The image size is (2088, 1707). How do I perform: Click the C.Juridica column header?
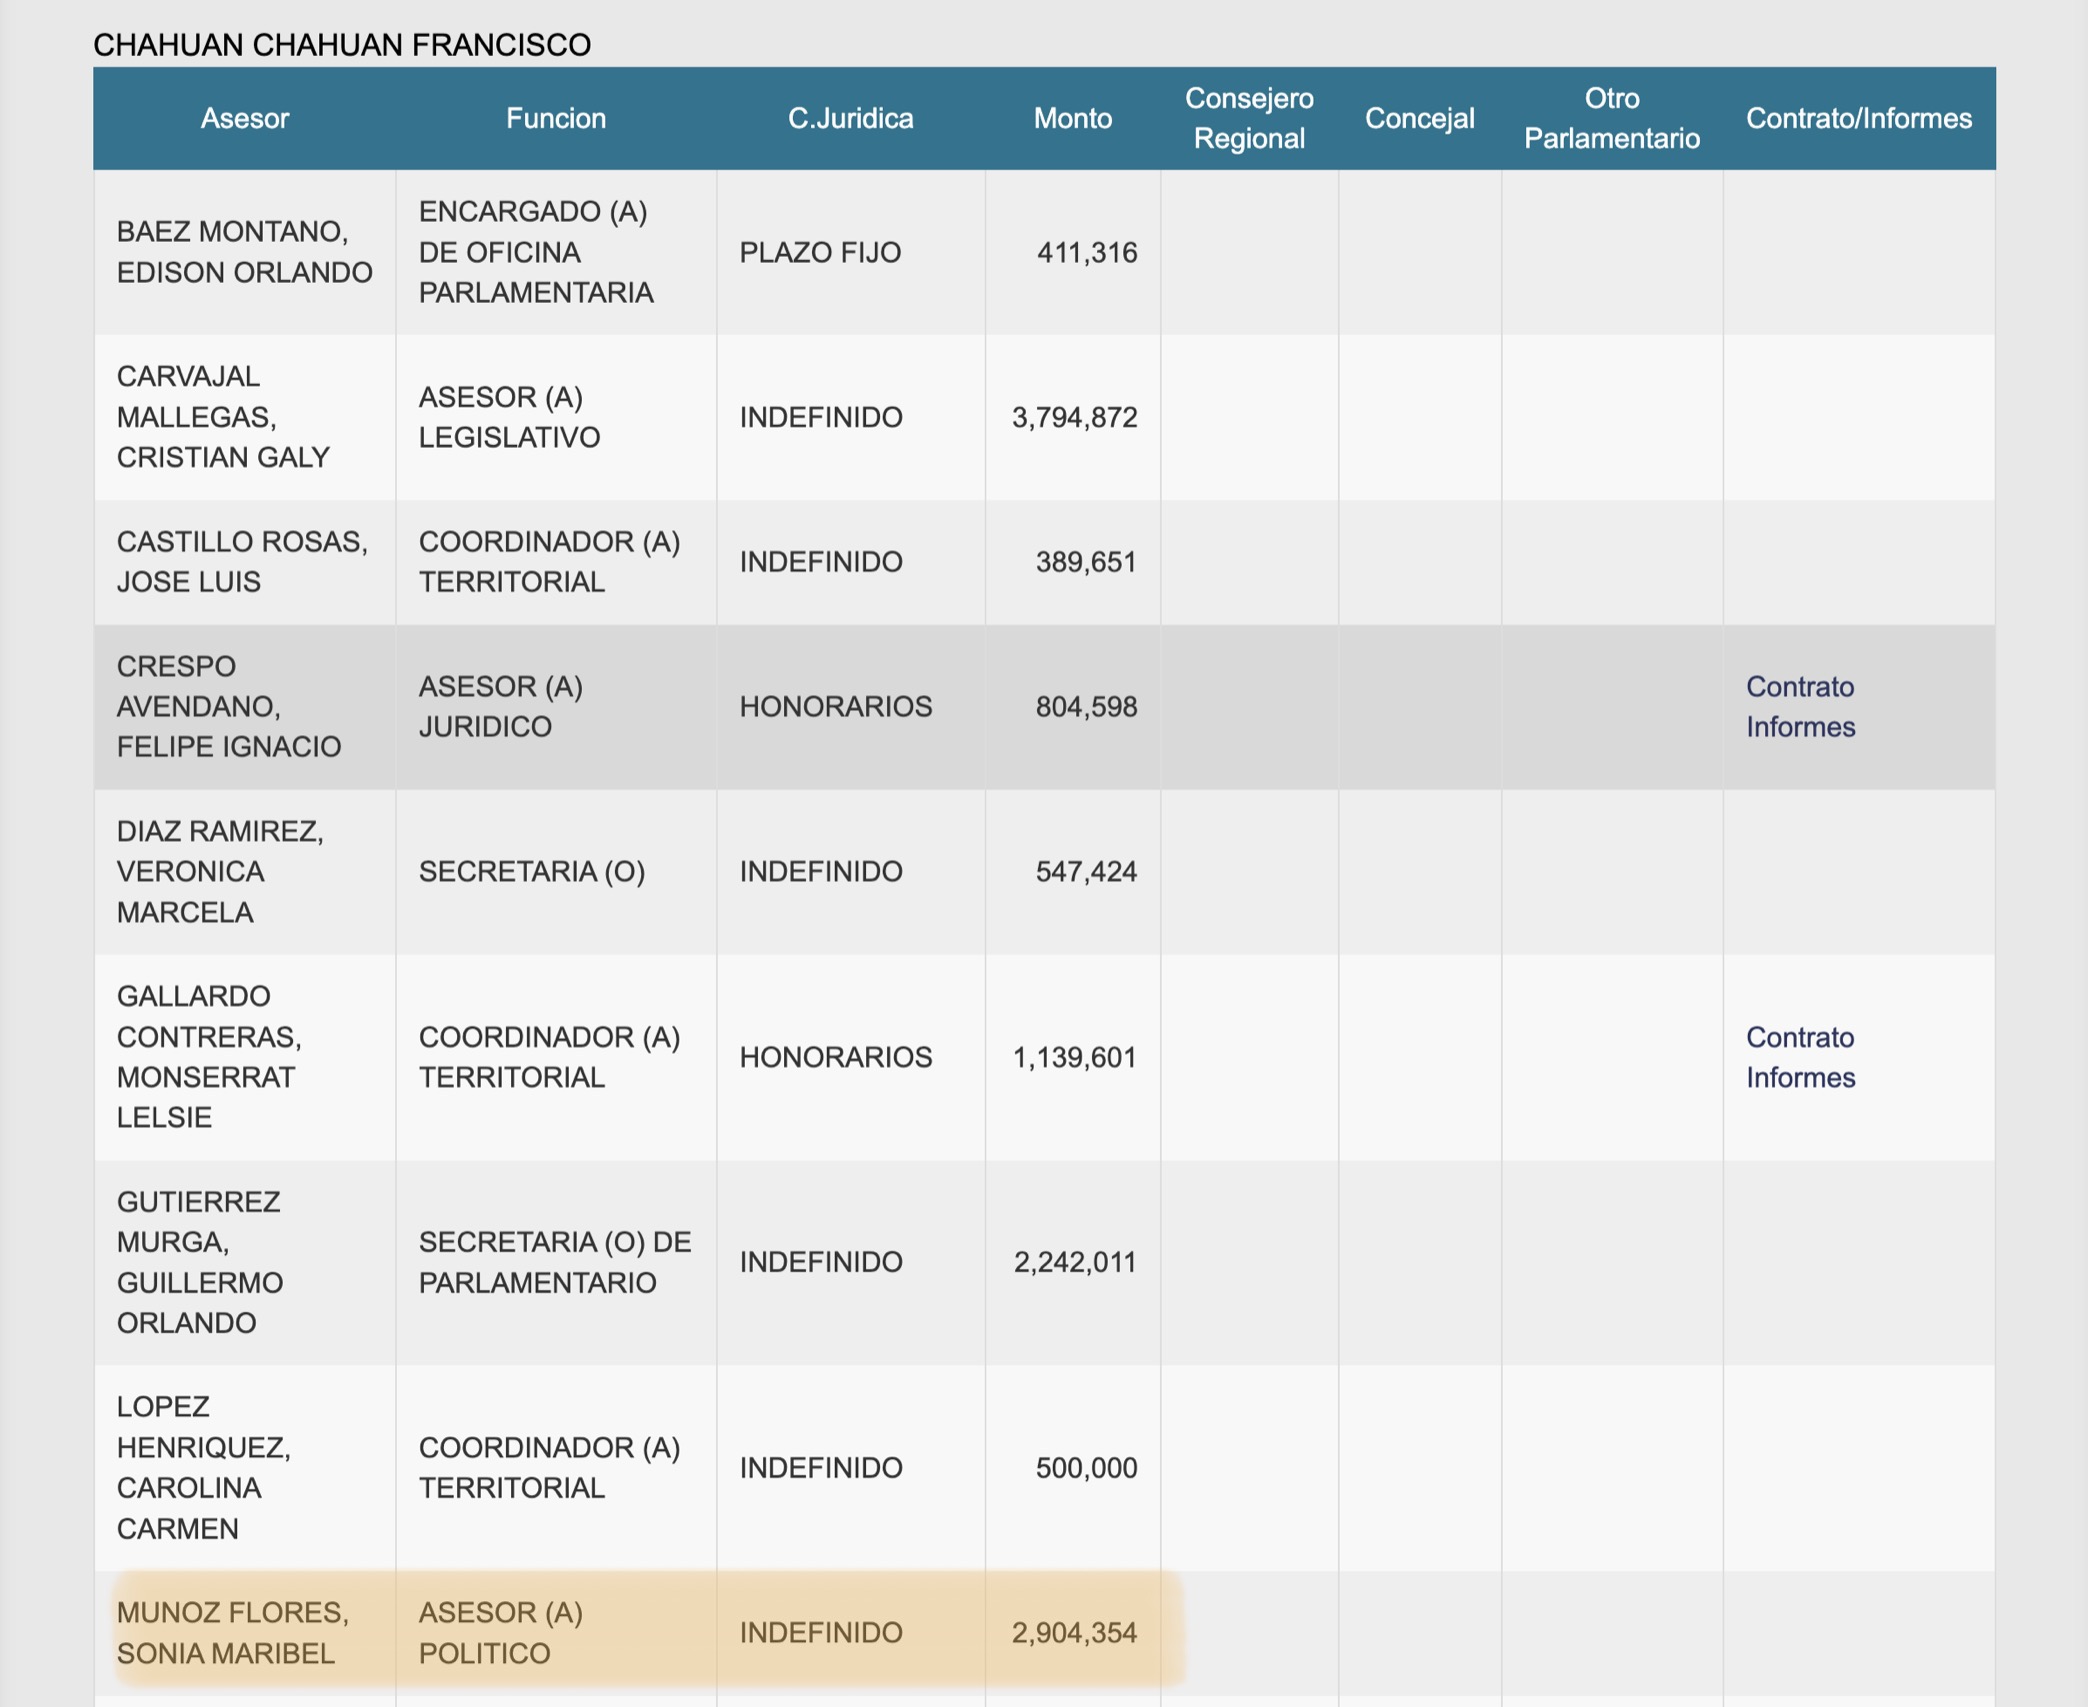[850, 118]
